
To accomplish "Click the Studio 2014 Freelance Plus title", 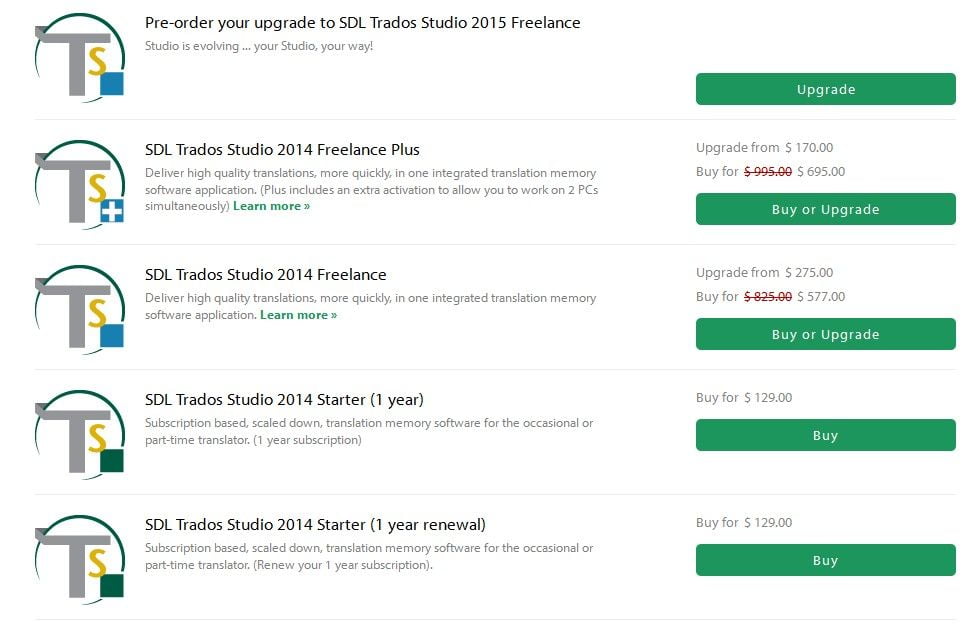I will (281, 149).
